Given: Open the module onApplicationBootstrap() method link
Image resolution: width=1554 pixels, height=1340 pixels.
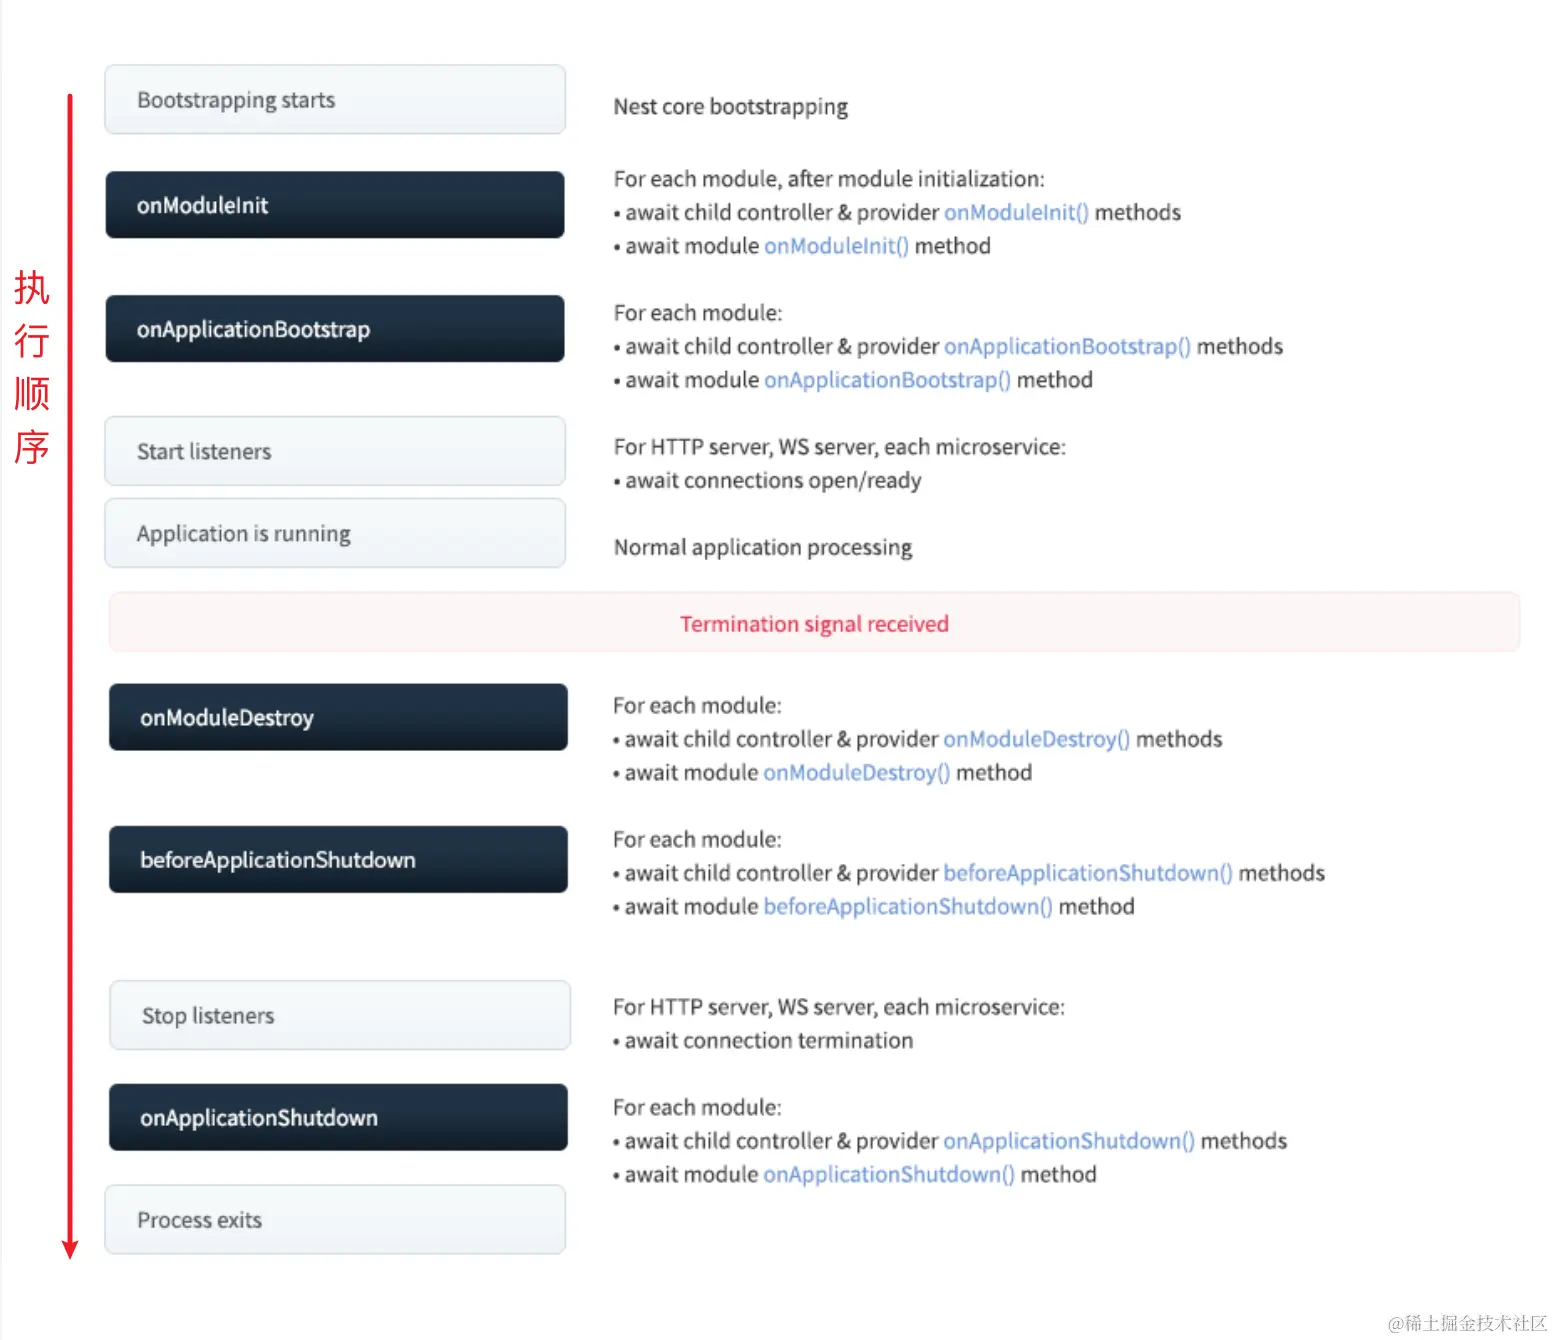Looking at the screenshot, I should click(887, 380).
